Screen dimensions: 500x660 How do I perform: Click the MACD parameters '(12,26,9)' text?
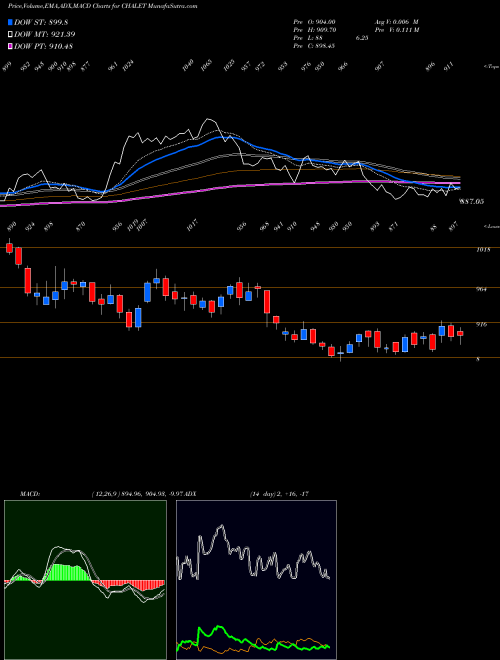coord(105,494)
